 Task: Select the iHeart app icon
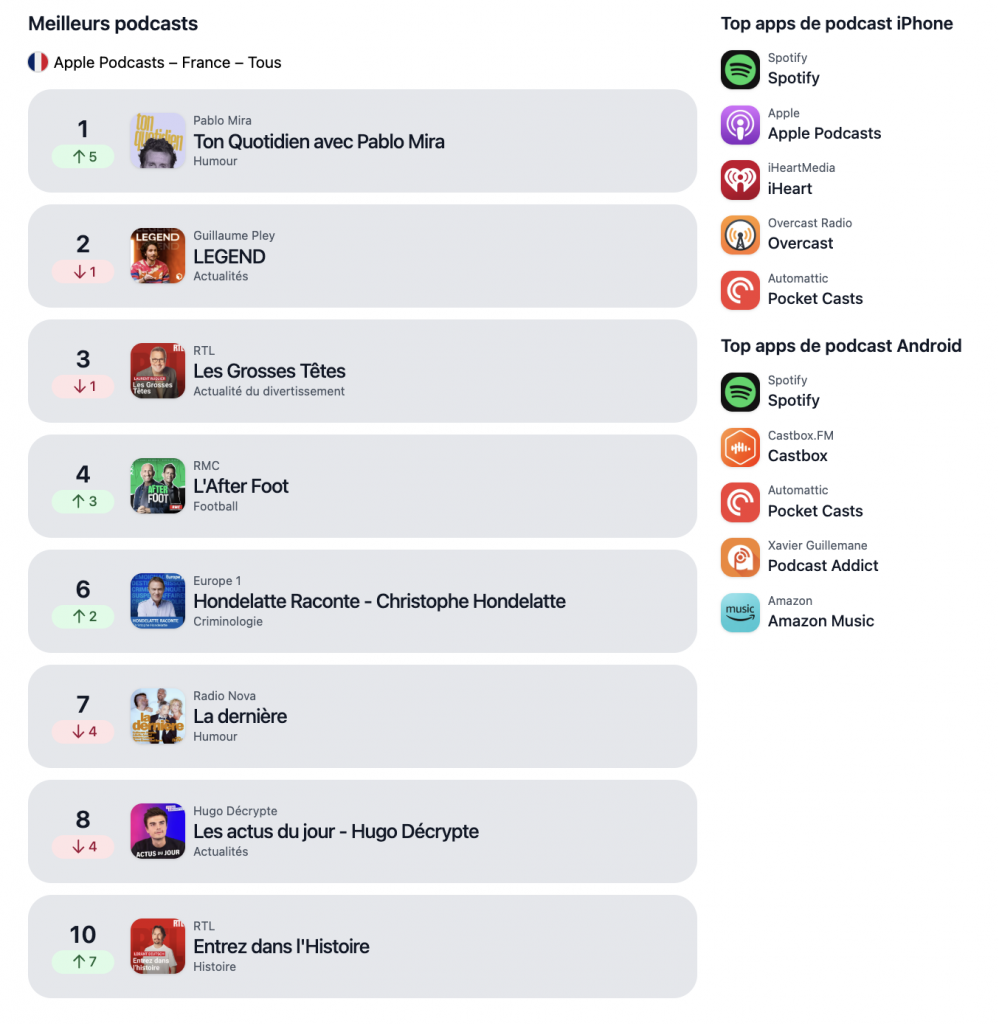pyautogui.click(x=740, y=180)
